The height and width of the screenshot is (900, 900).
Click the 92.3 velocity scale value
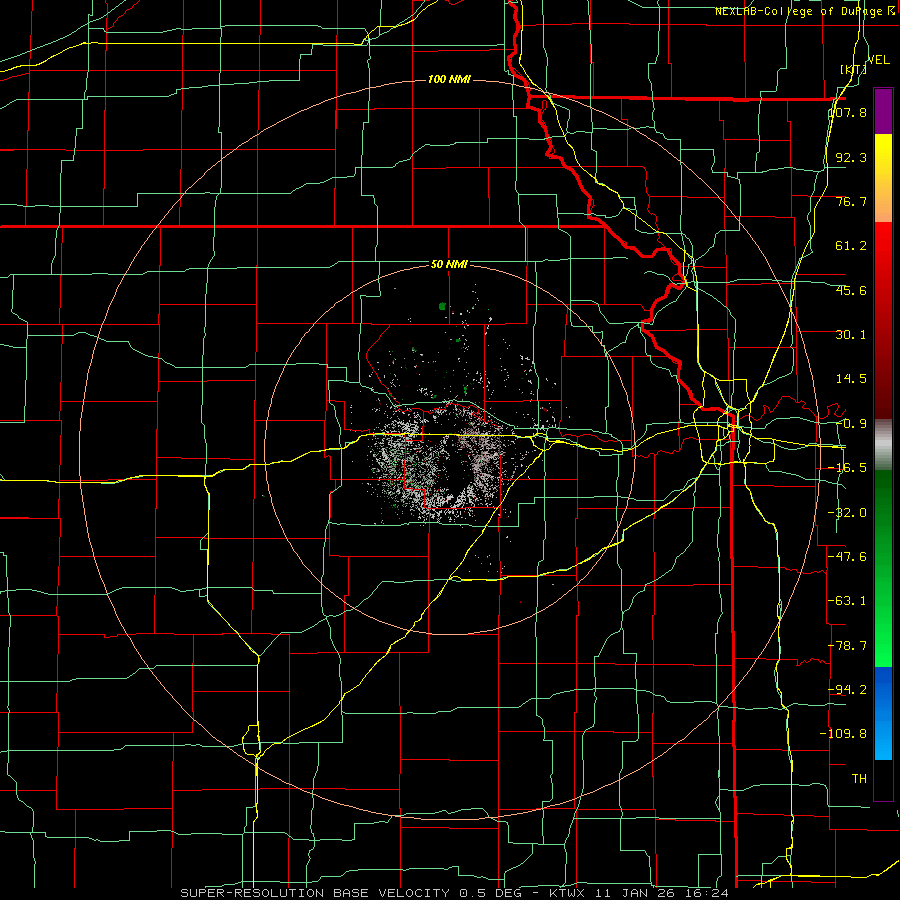[x=851, y=157]
